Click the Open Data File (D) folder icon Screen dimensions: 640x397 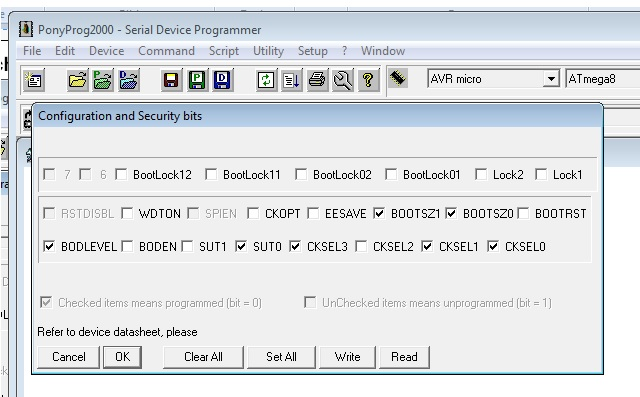129,80
